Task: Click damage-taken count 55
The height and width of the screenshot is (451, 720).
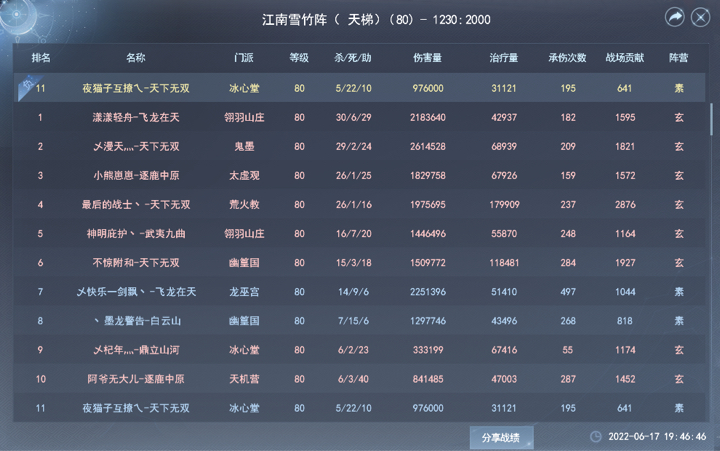Action: coord(568,350)
